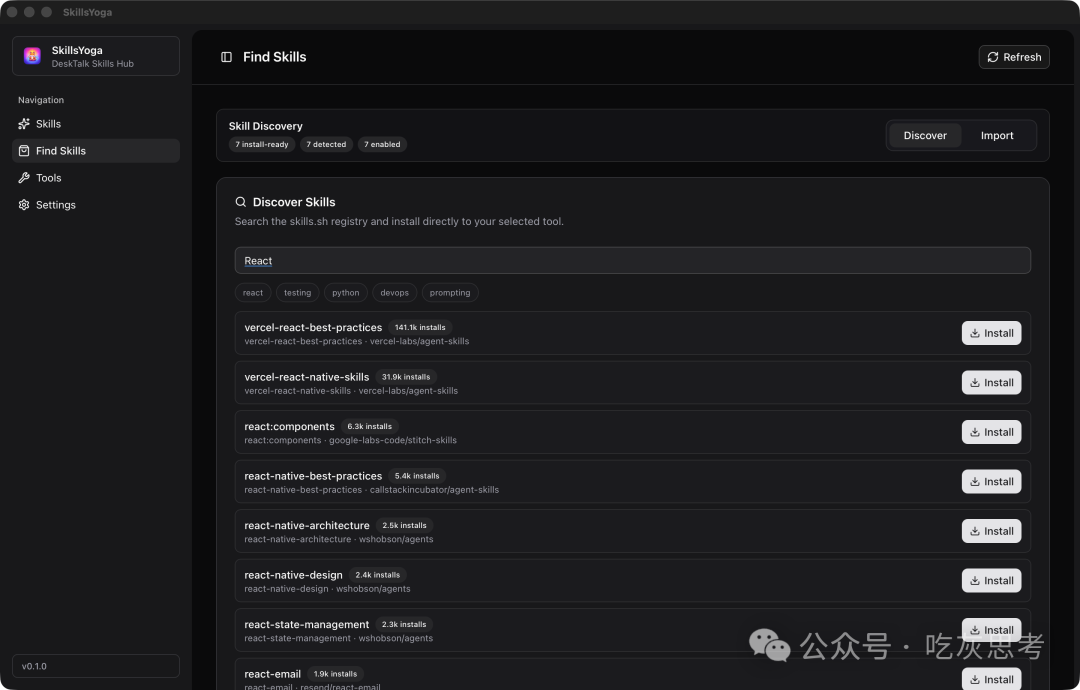Open the Skills page in navigation
This screenshot has height=690, width=1080.
click(x=96, y=124)
